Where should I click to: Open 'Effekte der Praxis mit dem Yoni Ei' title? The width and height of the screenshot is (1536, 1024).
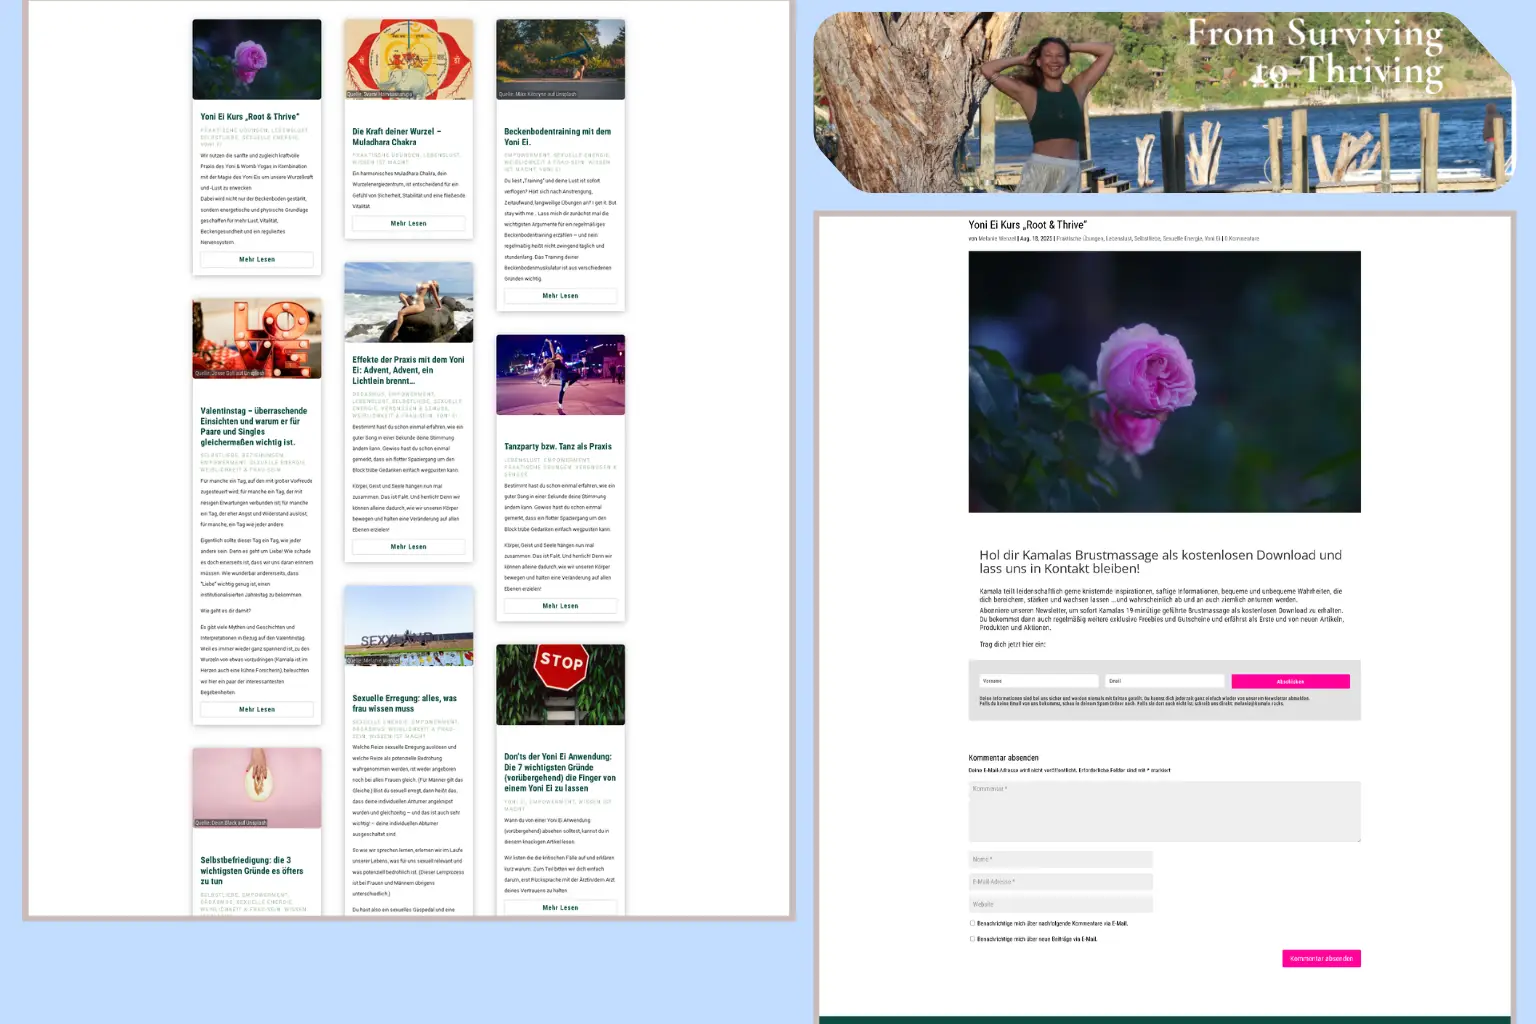click(408, 370)
